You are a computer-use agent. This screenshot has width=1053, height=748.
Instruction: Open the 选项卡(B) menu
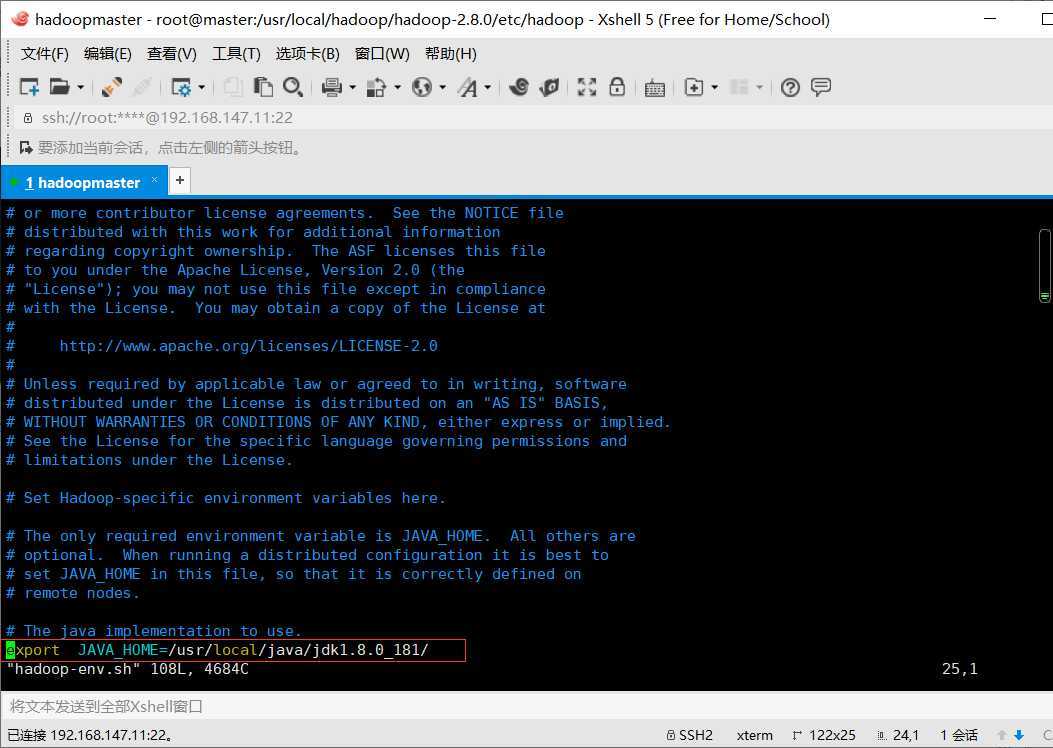pyautogui.click(x=308, y=54)
